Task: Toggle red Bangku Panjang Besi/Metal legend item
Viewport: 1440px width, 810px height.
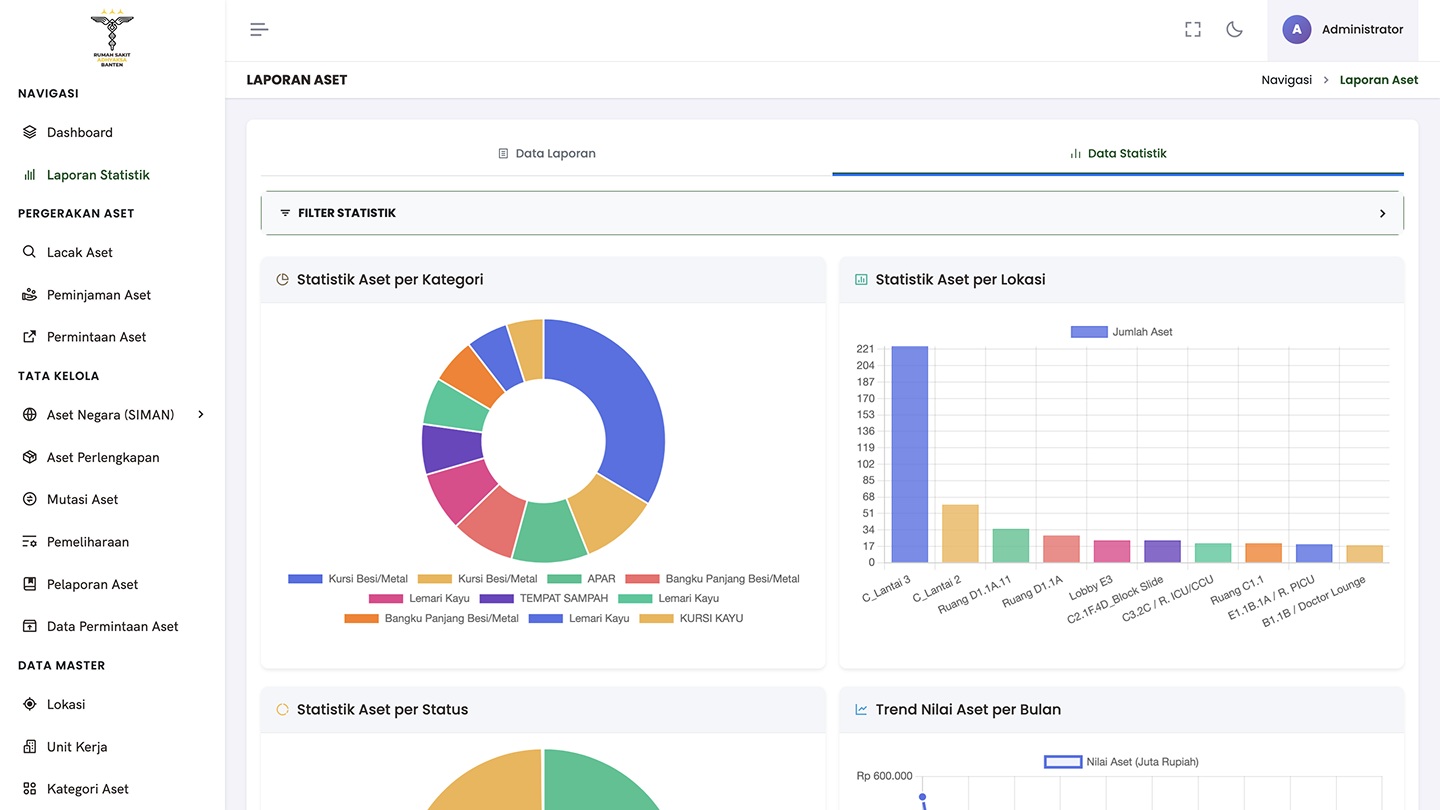Action: [713, 579]
